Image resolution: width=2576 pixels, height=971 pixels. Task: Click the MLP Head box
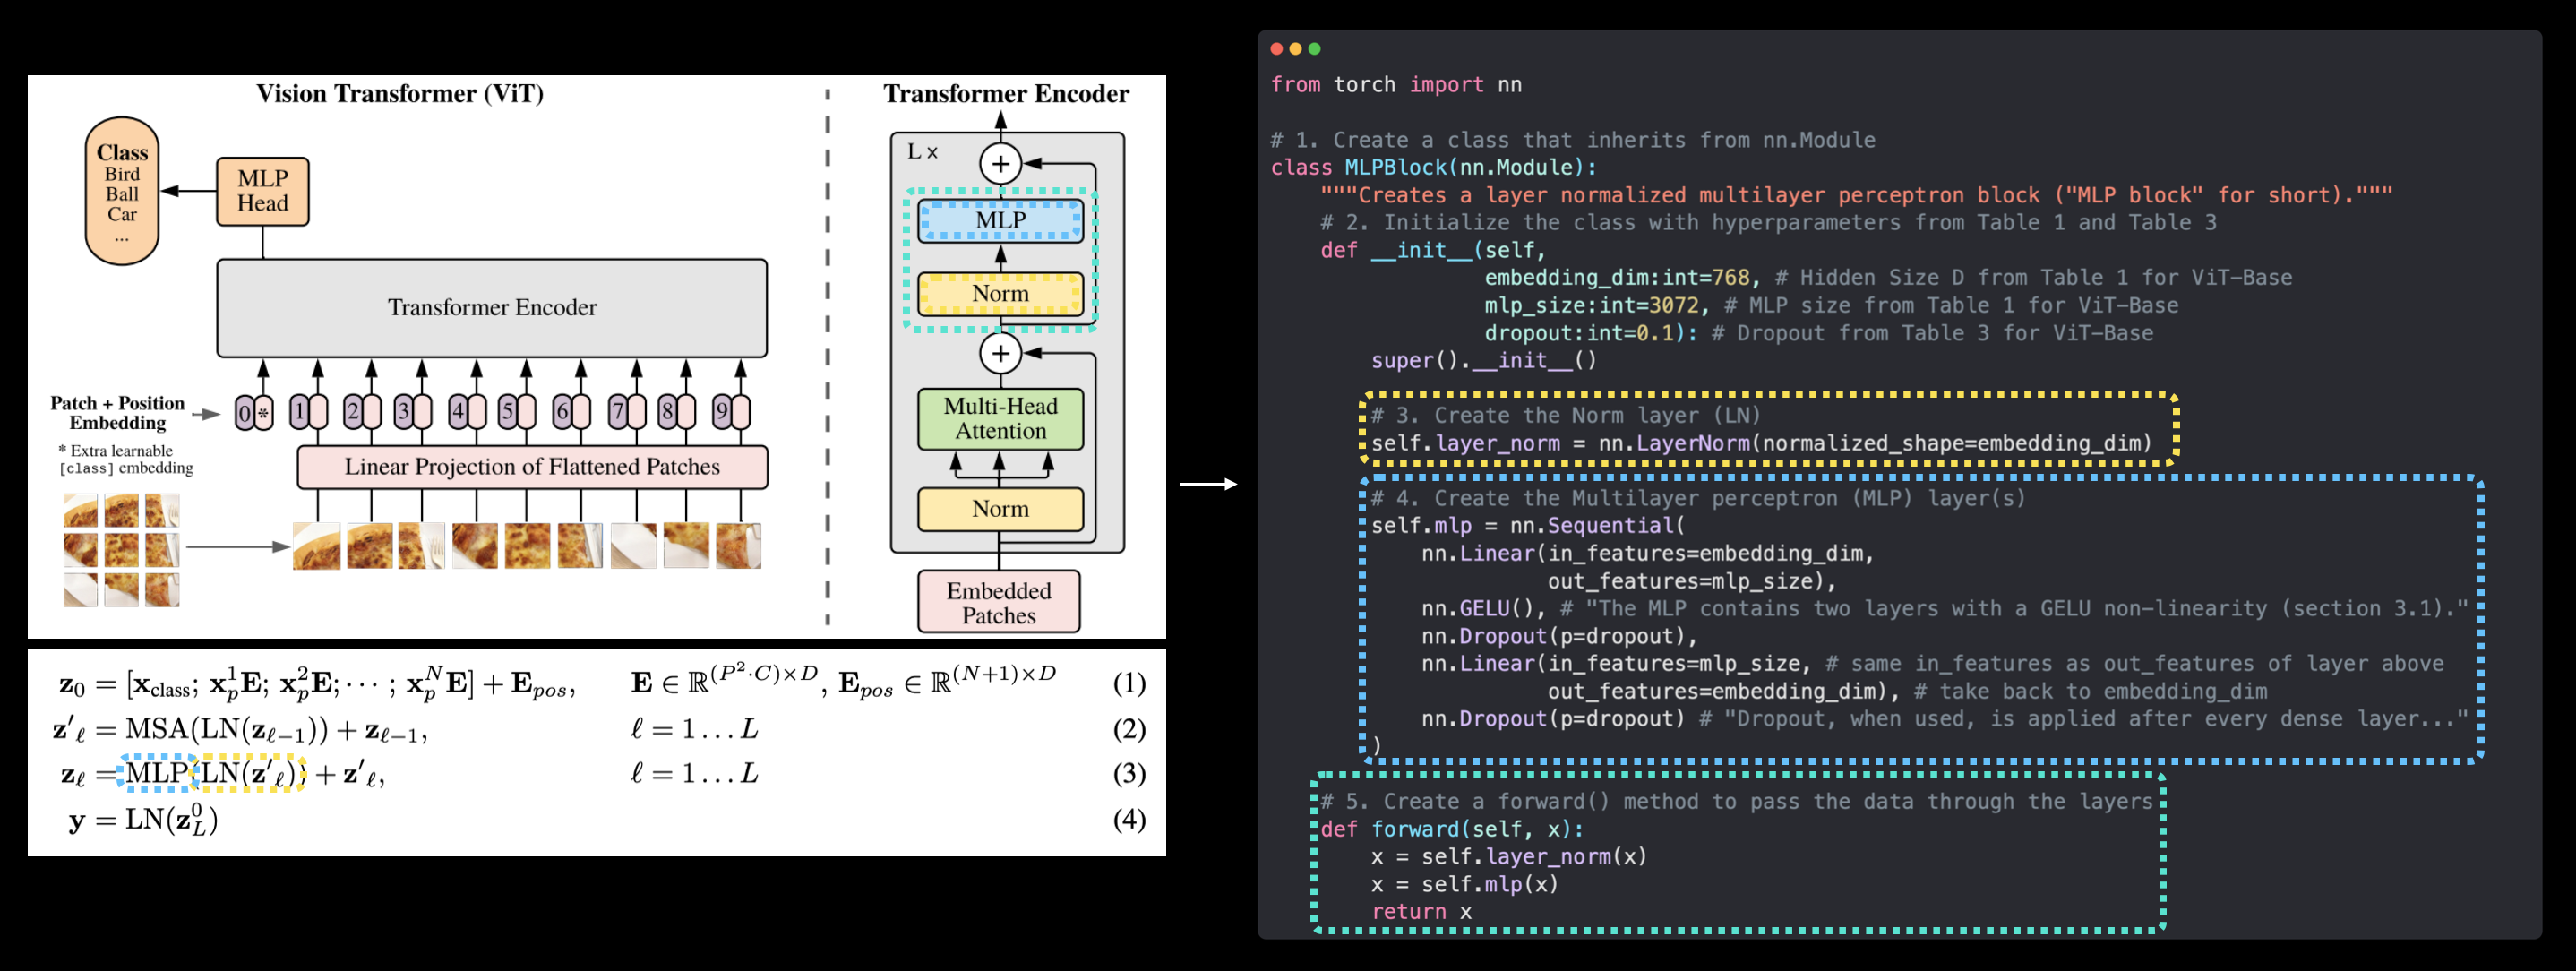262,190
